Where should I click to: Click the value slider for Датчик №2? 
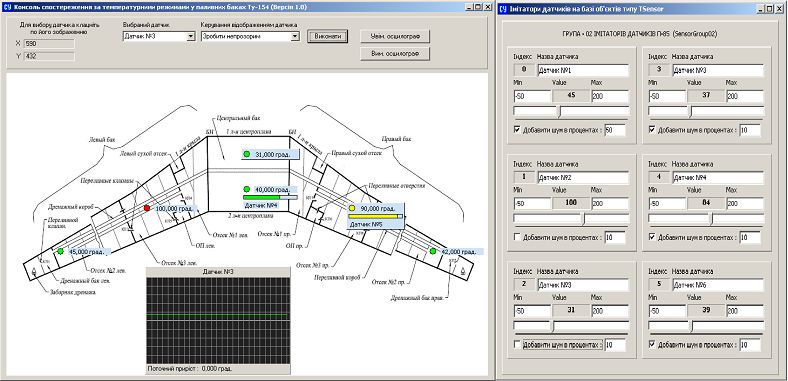click(x=571, y=219)
